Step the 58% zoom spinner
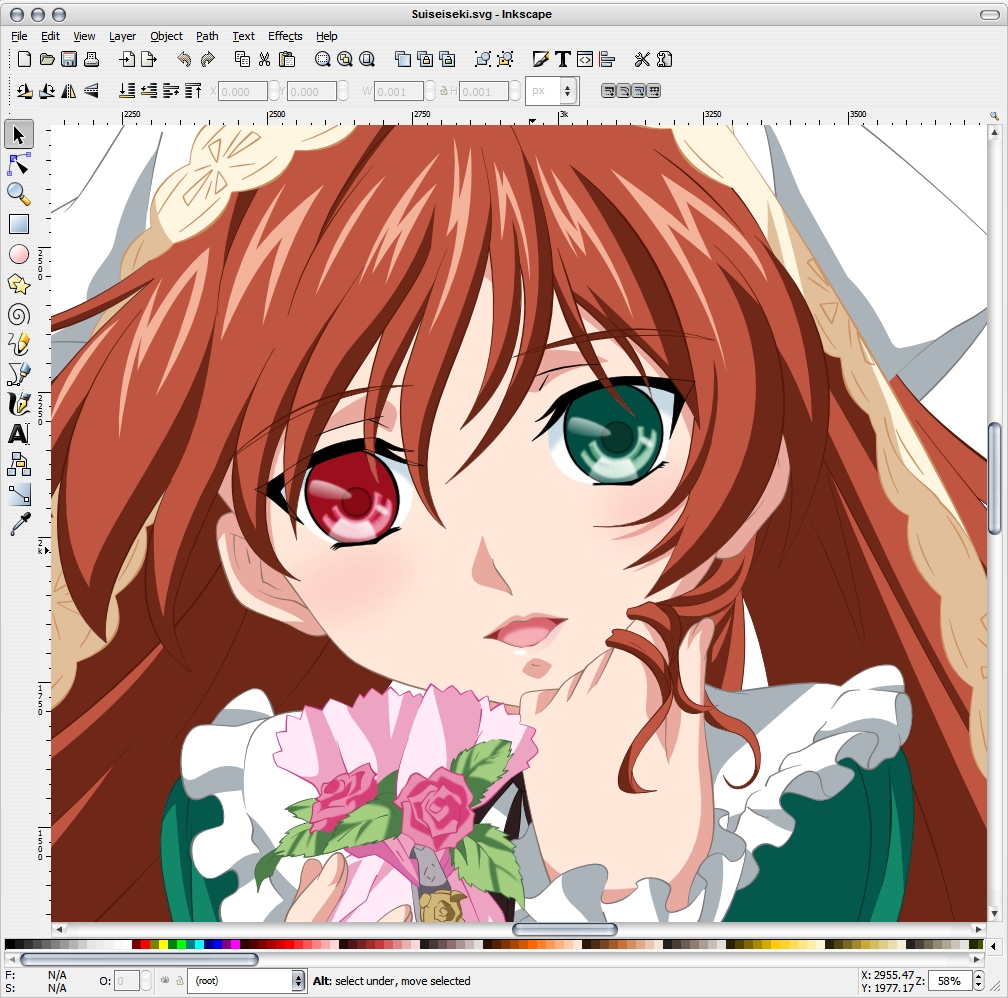 pyautogui.click(x=978, y=981)
